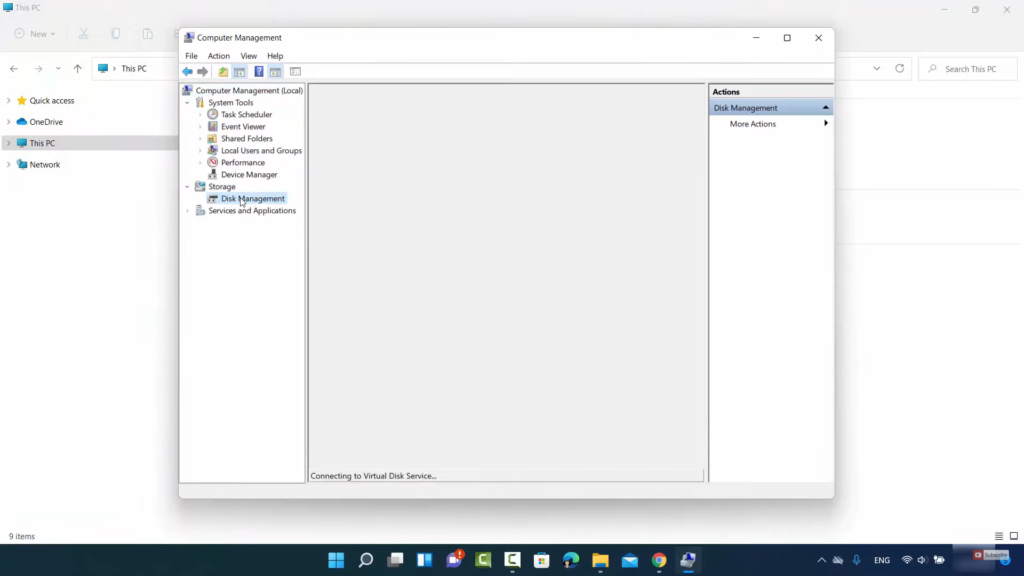This screenshot has width=1024, height=576.
Task: Click the blue Help toolbar icon
Action: point(258,72)
